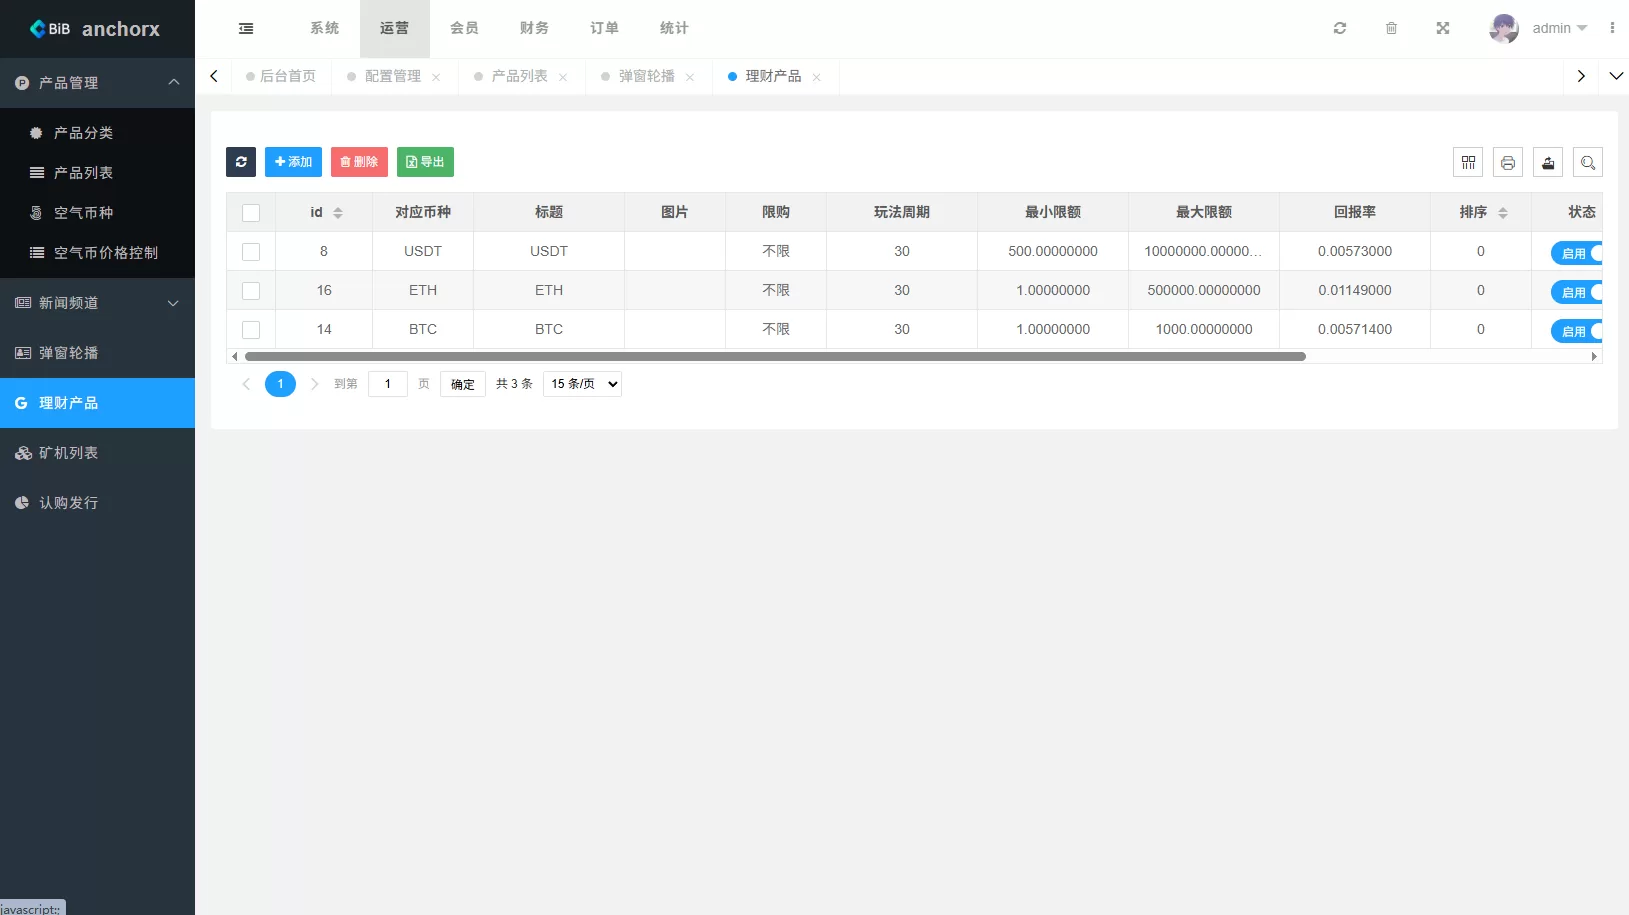1629x915 pixels.
Task: Click the 添加 button to add a product
Action: click(292, 161)
